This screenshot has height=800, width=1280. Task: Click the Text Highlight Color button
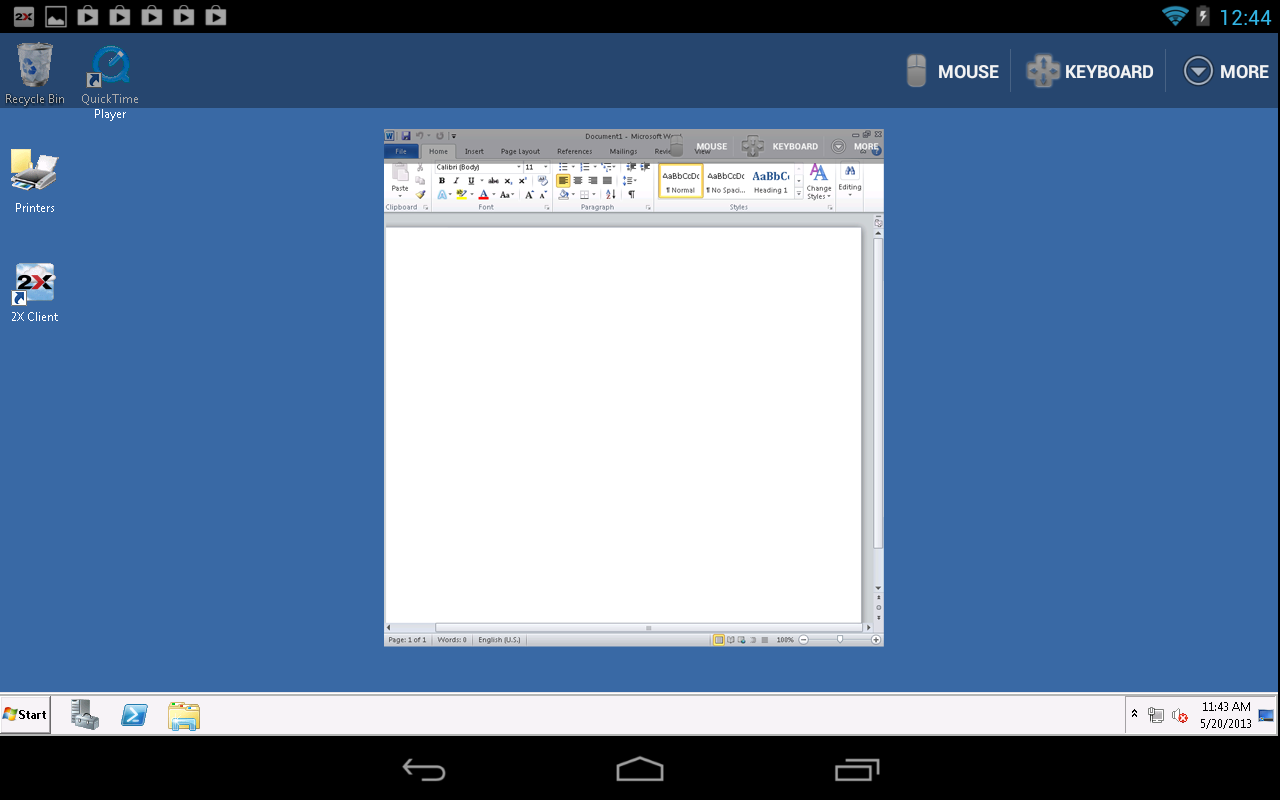coord(460,195)
